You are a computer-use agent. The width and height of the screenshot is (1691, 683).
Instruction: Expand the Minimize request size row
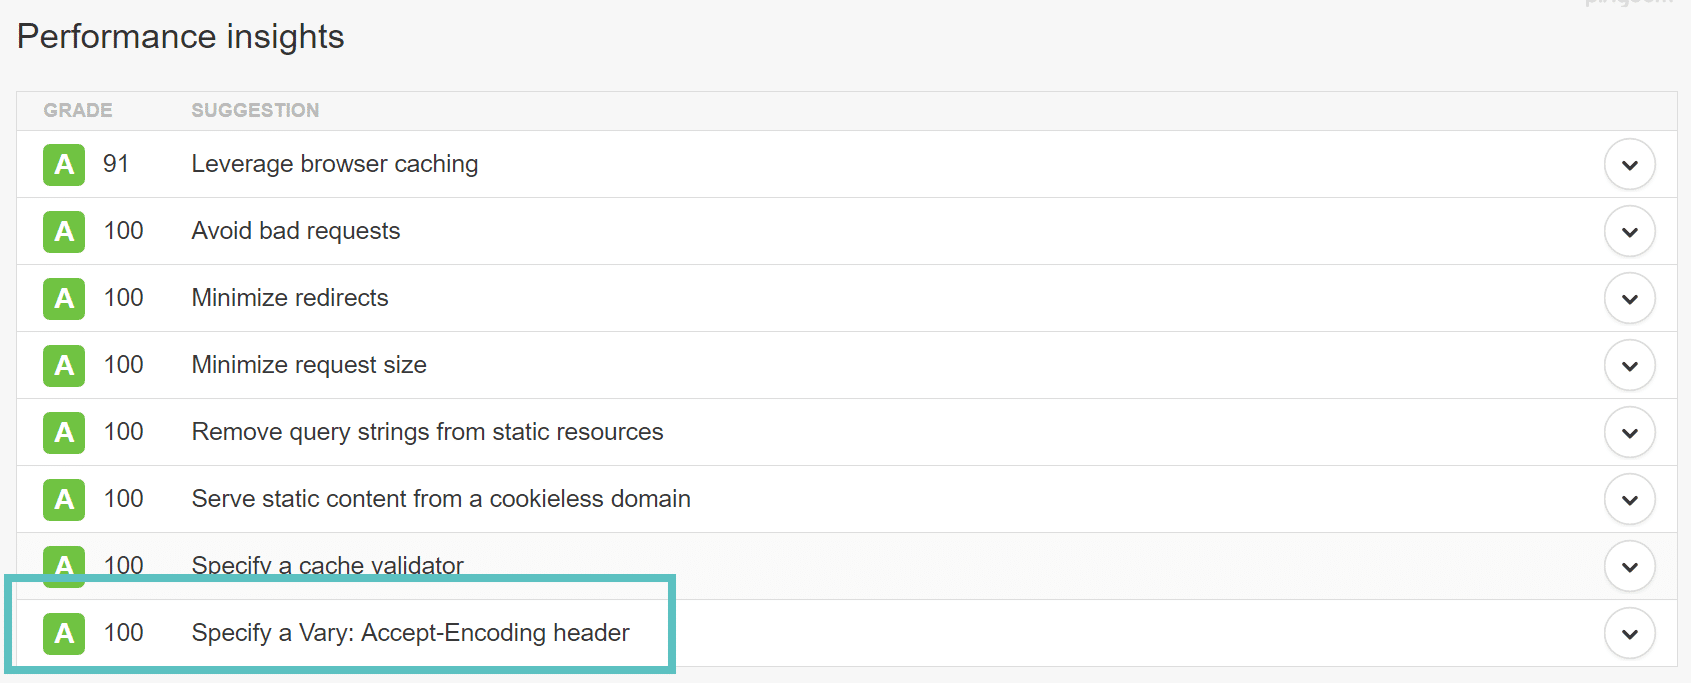pyautogui.click(x=1629, y=365)
